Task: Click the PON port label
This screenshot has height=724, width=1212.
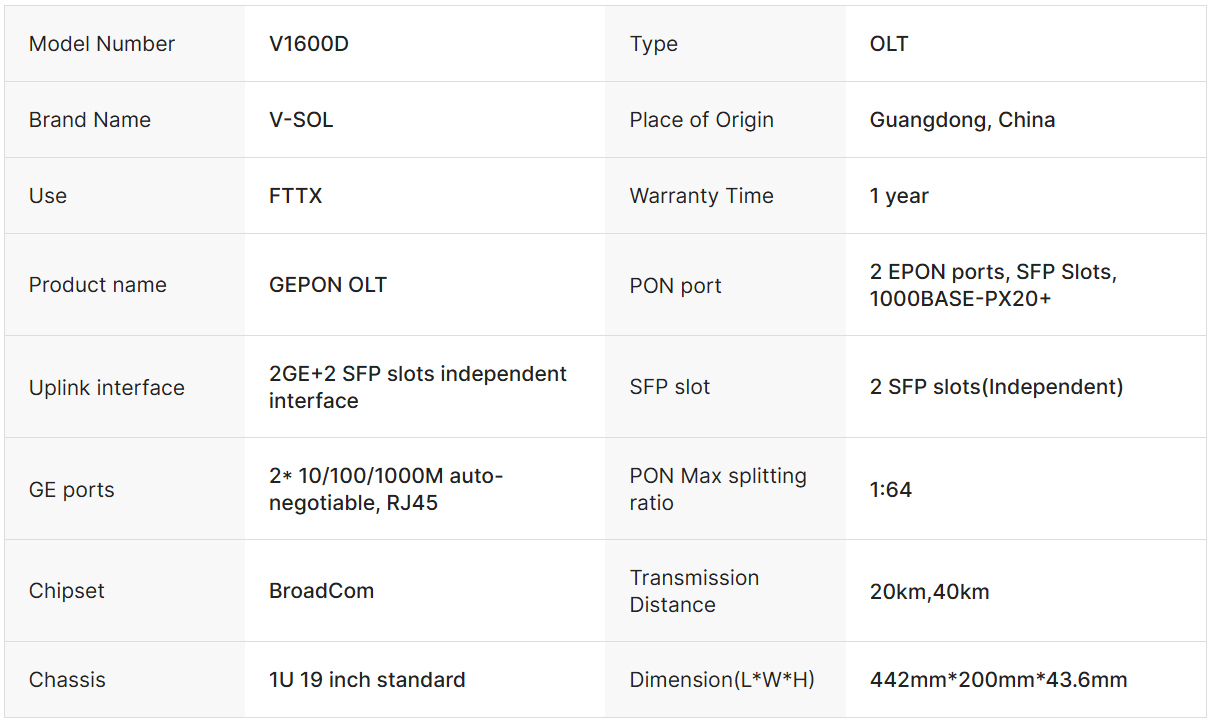Action: pyautogui.click(x=675, y=286)
